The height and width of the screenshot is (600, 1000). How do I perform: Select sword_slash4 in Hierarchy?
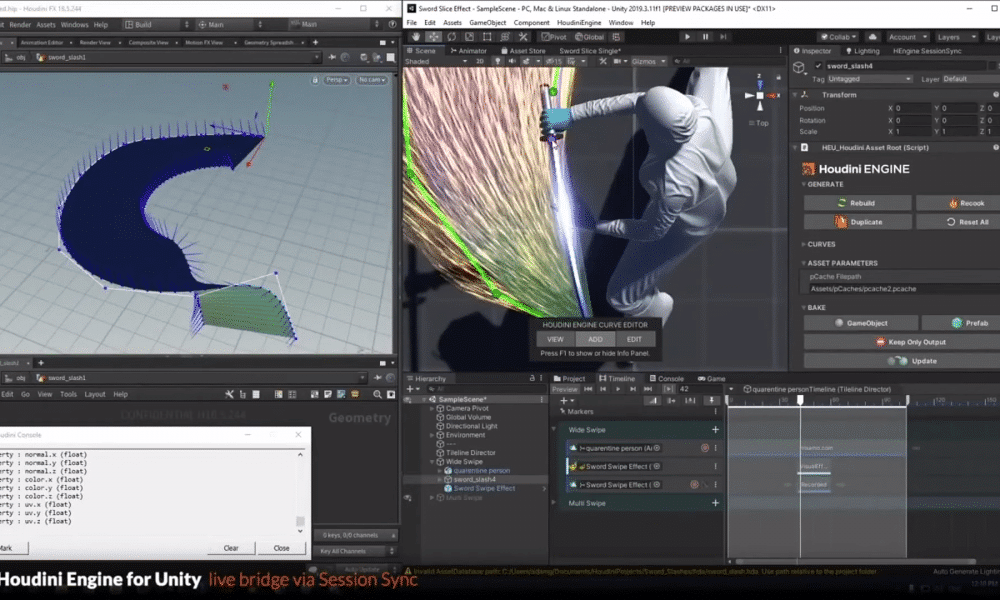point(474,479)
